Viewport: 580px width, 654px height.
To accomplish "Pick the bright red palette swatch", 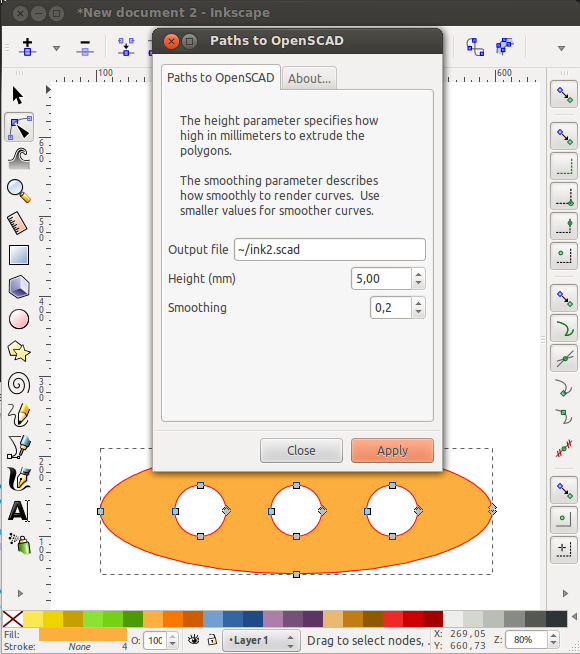I will [x=393, y=619].
